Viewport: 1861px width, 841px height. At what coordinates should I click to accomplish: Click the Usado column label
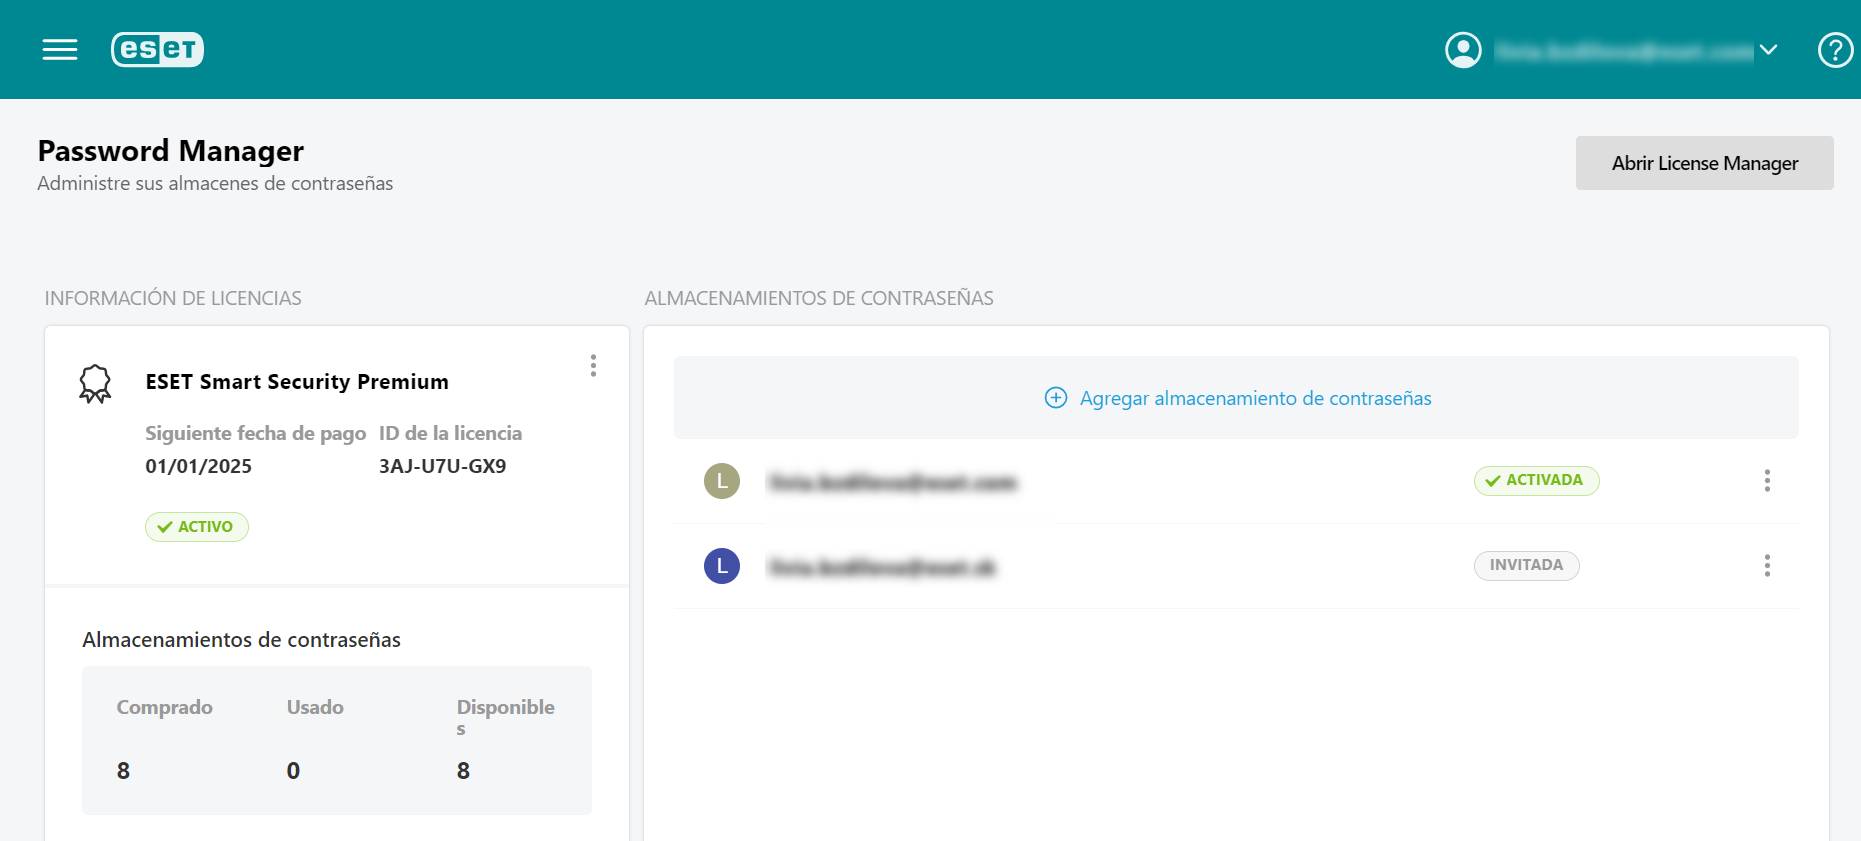pos(315,707)
